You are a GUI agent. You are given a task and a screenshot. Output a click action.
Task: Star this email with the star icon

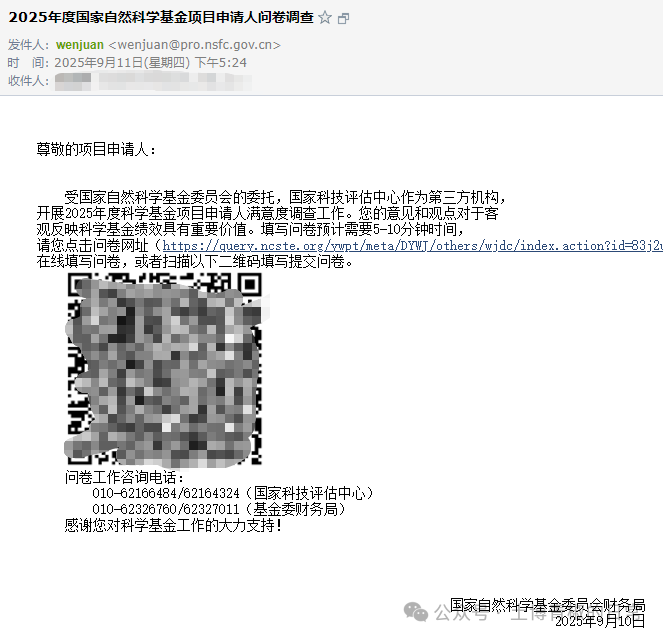pos(325,18)
